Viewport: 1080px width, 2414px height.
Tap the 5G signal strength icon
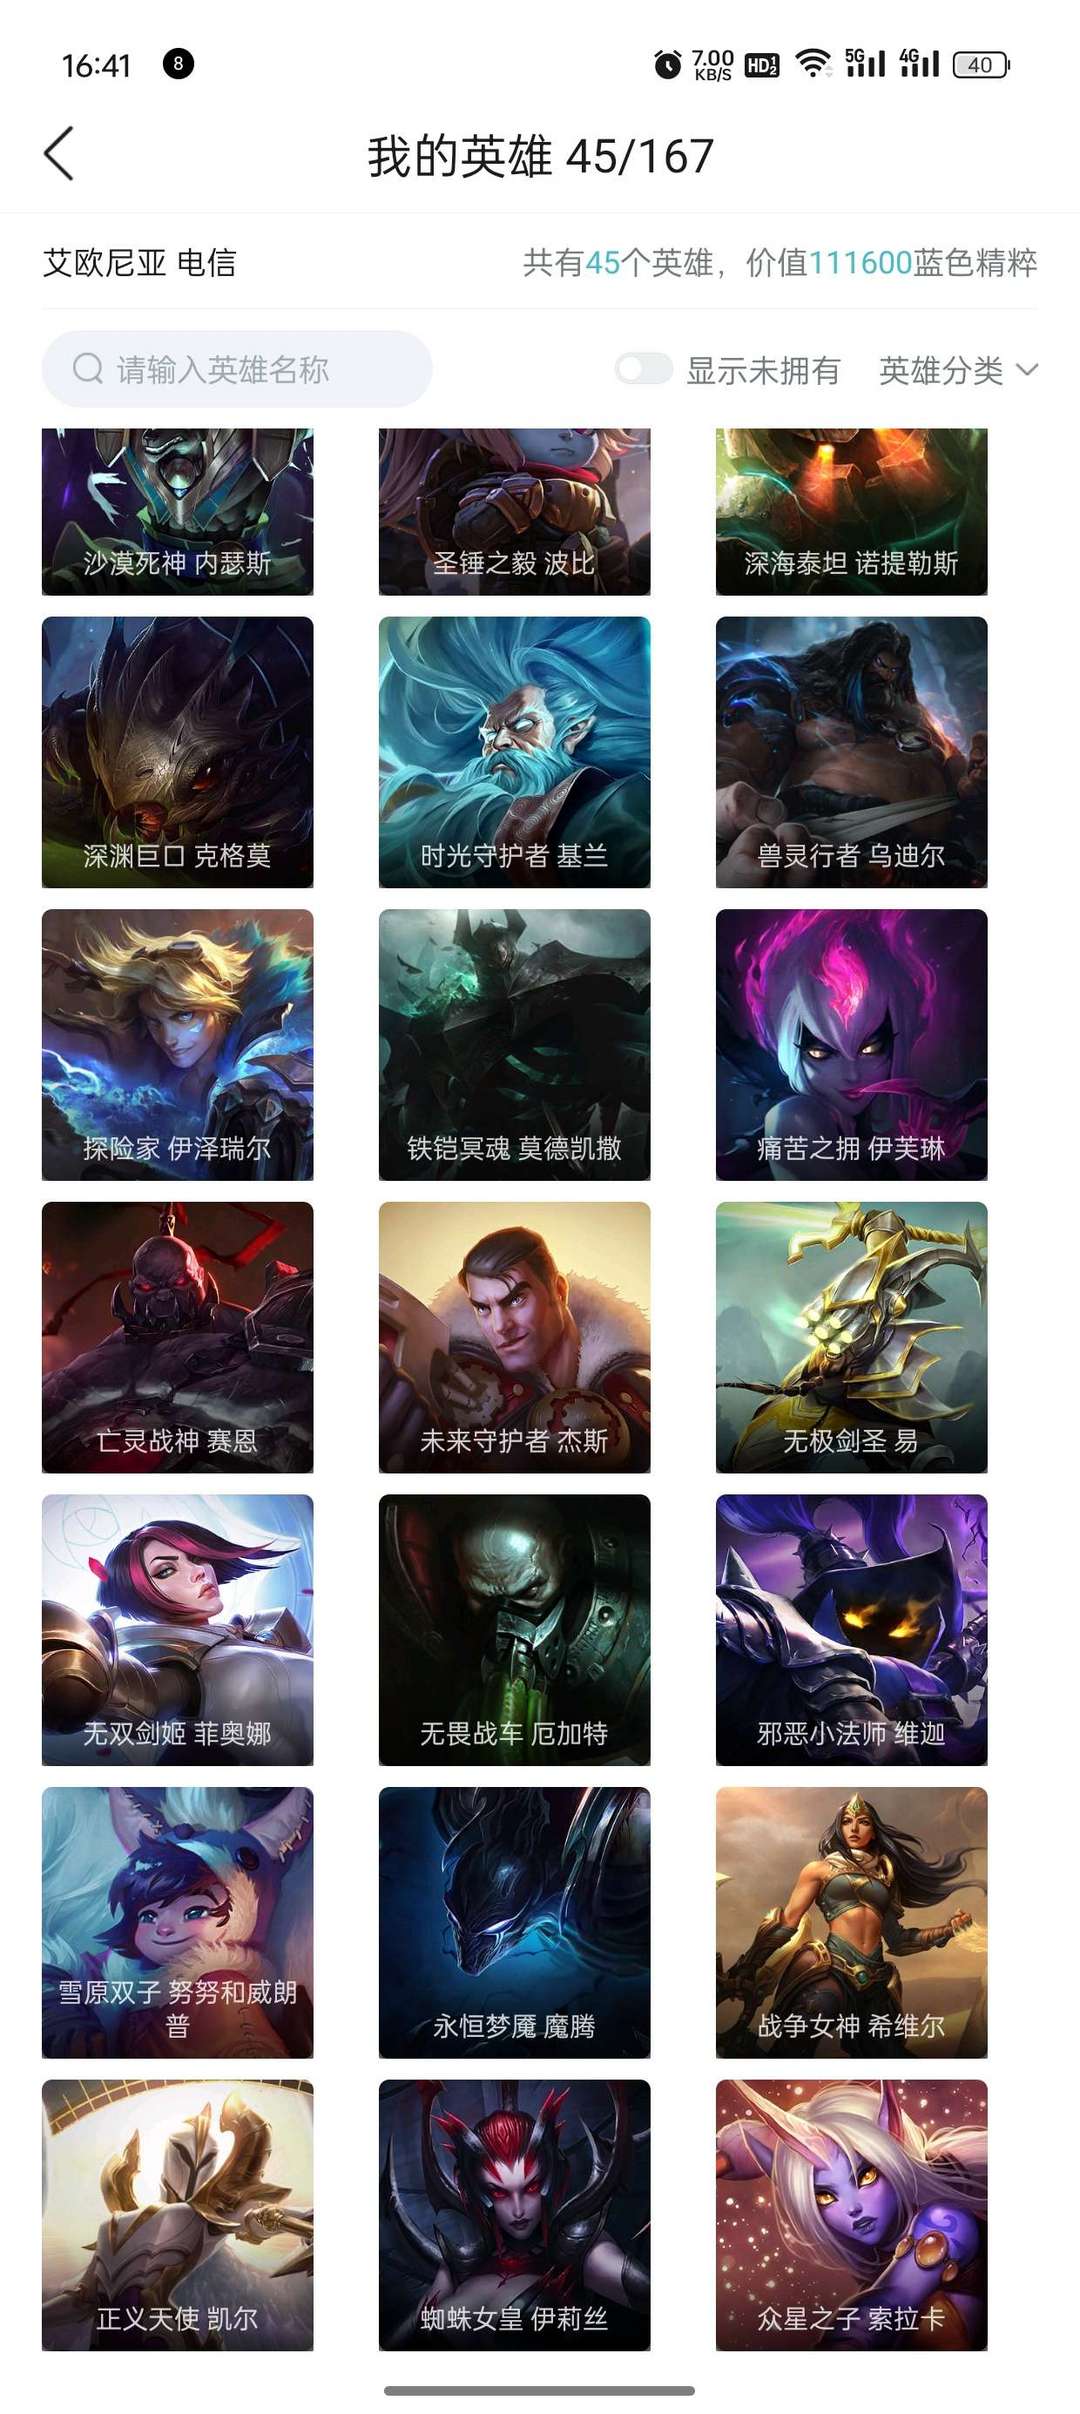pos(865,63)
